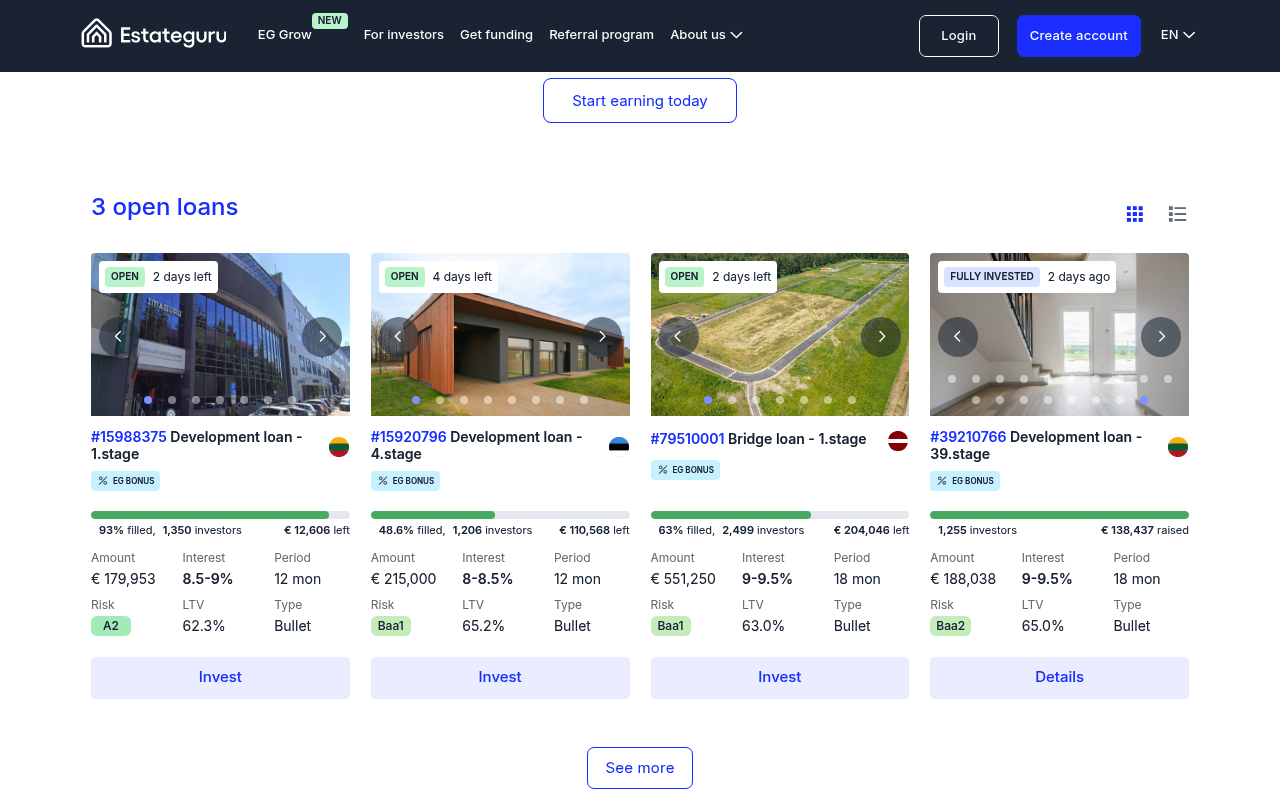Click Latvia flag on loan #79510001
The width and height of the screenshot is (1280, 800).
coord(898,441)
